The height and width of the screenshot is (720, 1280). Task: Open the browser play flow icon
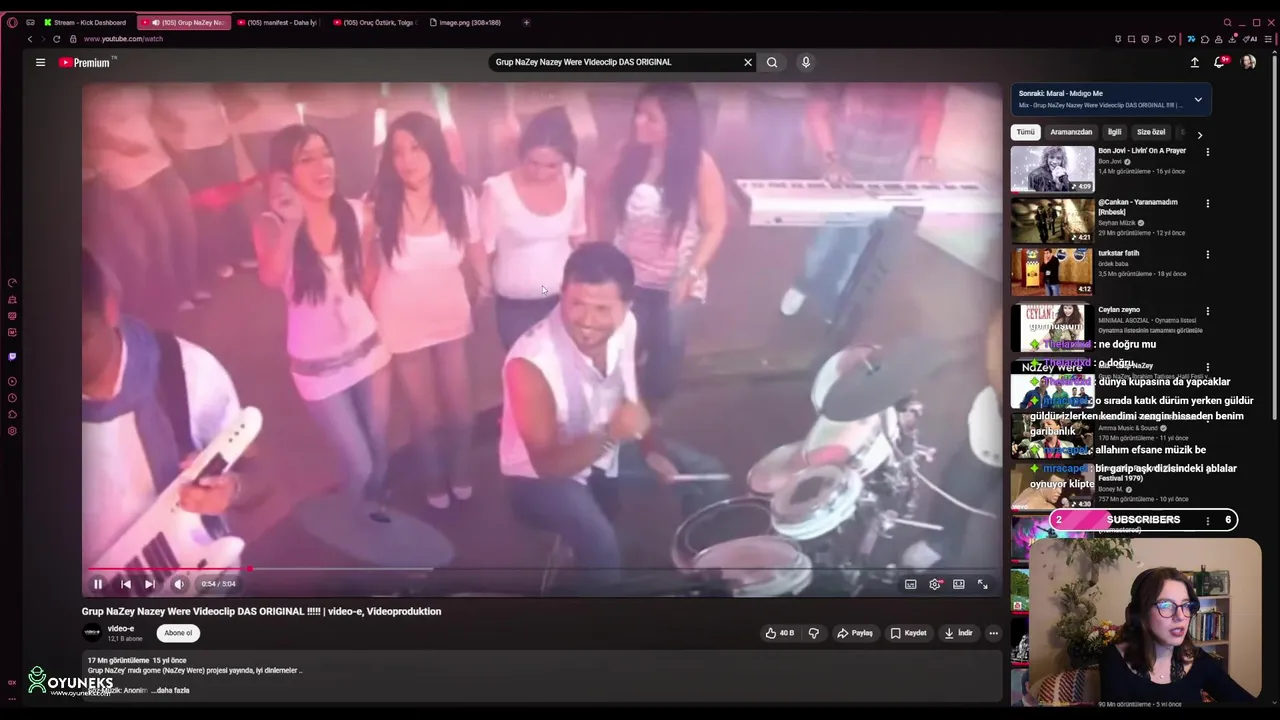pyautogui.click(x=1158, y=39)
